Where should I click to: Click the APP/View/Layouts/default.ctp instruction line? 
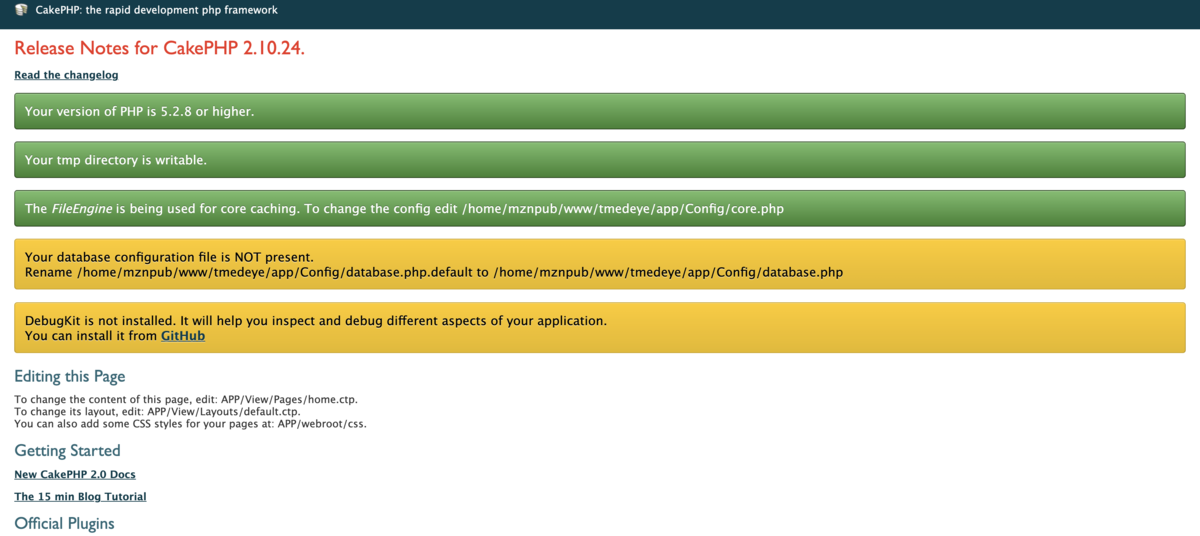pos(157,411)
